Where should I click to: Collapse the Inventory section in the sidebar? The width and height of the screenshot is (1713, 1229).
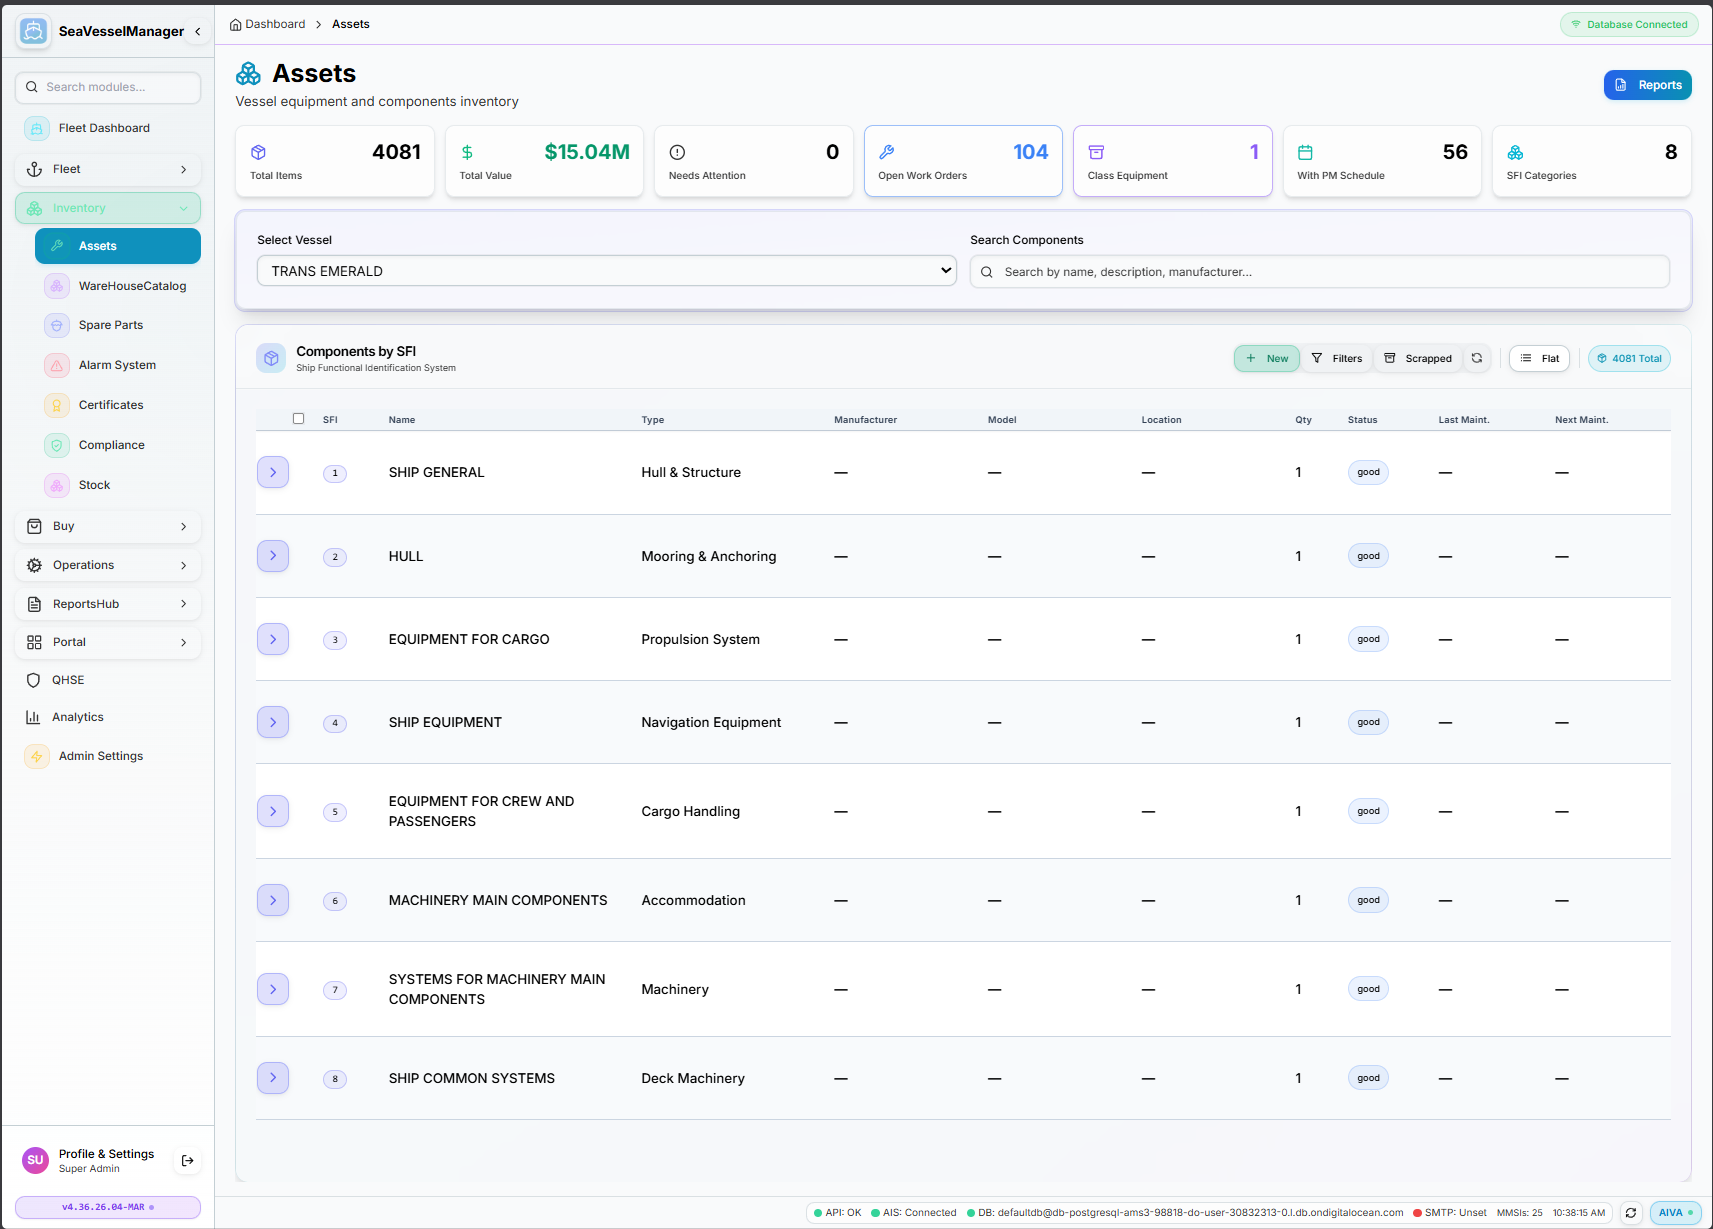[x=184, y=208]
